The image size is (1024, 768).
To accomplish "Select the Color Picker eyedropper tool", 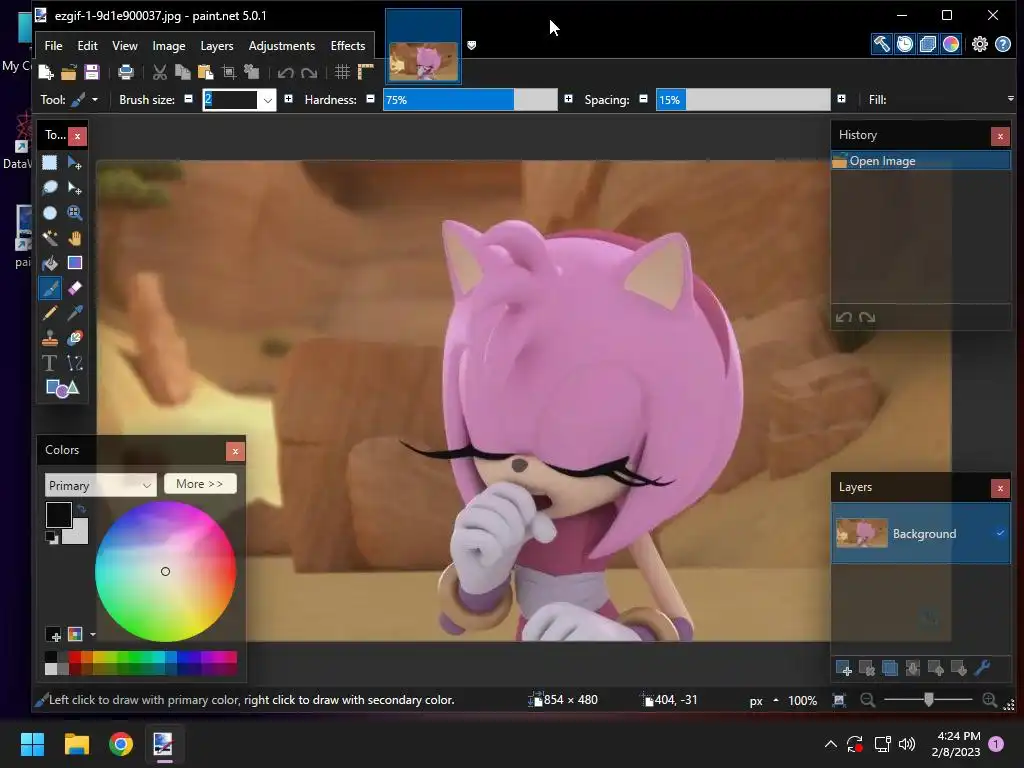I will pos(74,313).
